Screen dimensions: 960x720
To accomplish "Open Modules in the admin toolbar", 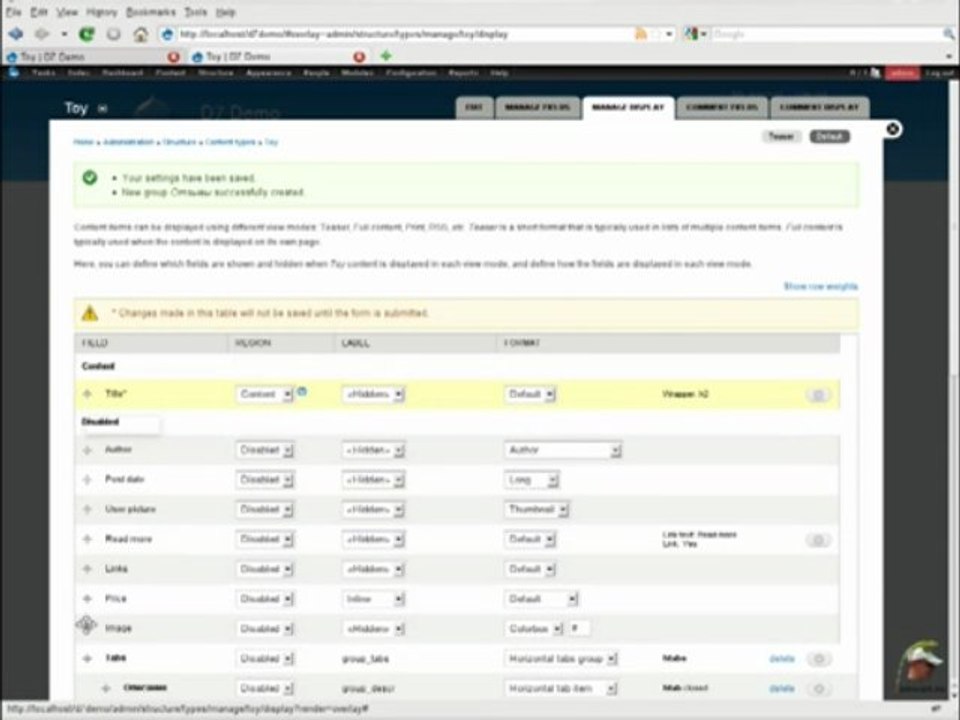I will (x=357, y=73).
